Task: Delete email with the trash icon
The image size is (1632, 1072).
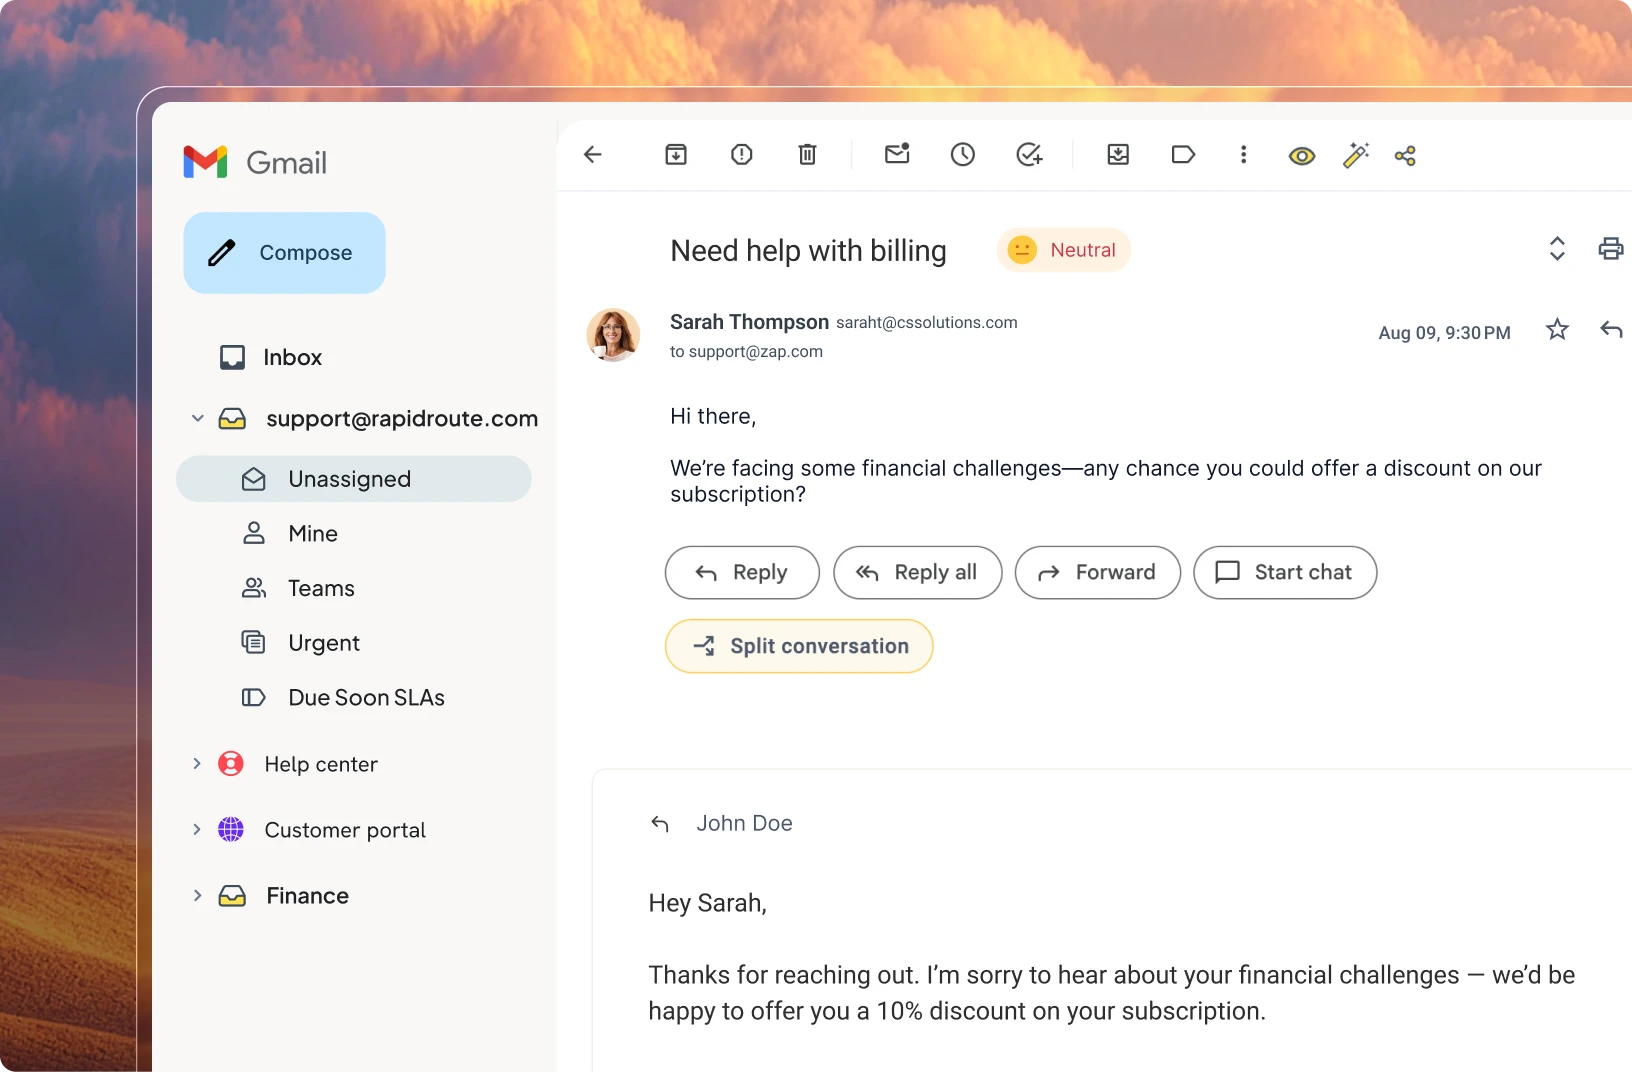Action: coord(807,154)
